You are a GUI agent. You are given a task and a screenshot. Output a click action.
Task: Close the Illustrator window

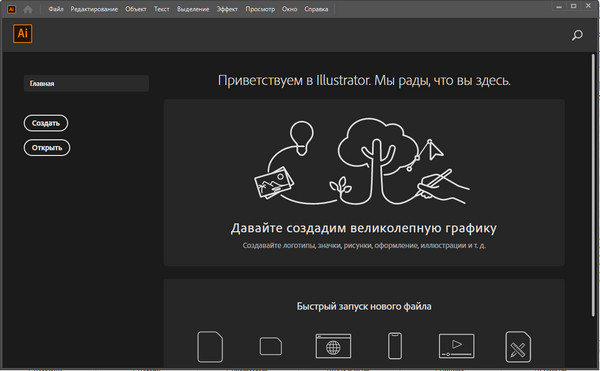(x=588, y=6)
